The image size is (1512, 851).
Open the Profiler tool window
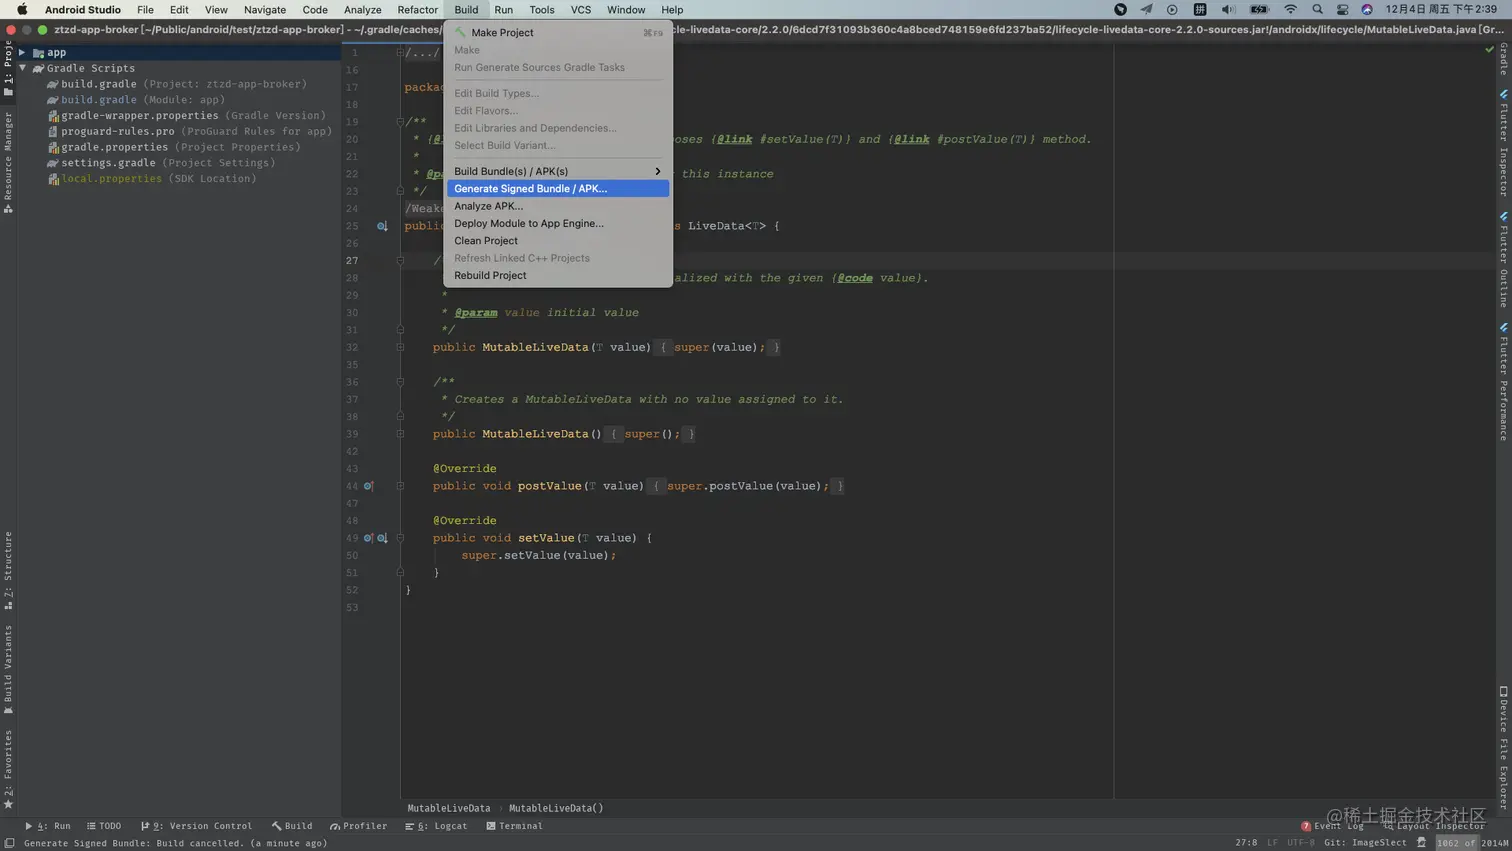click(x=358, y=826)
